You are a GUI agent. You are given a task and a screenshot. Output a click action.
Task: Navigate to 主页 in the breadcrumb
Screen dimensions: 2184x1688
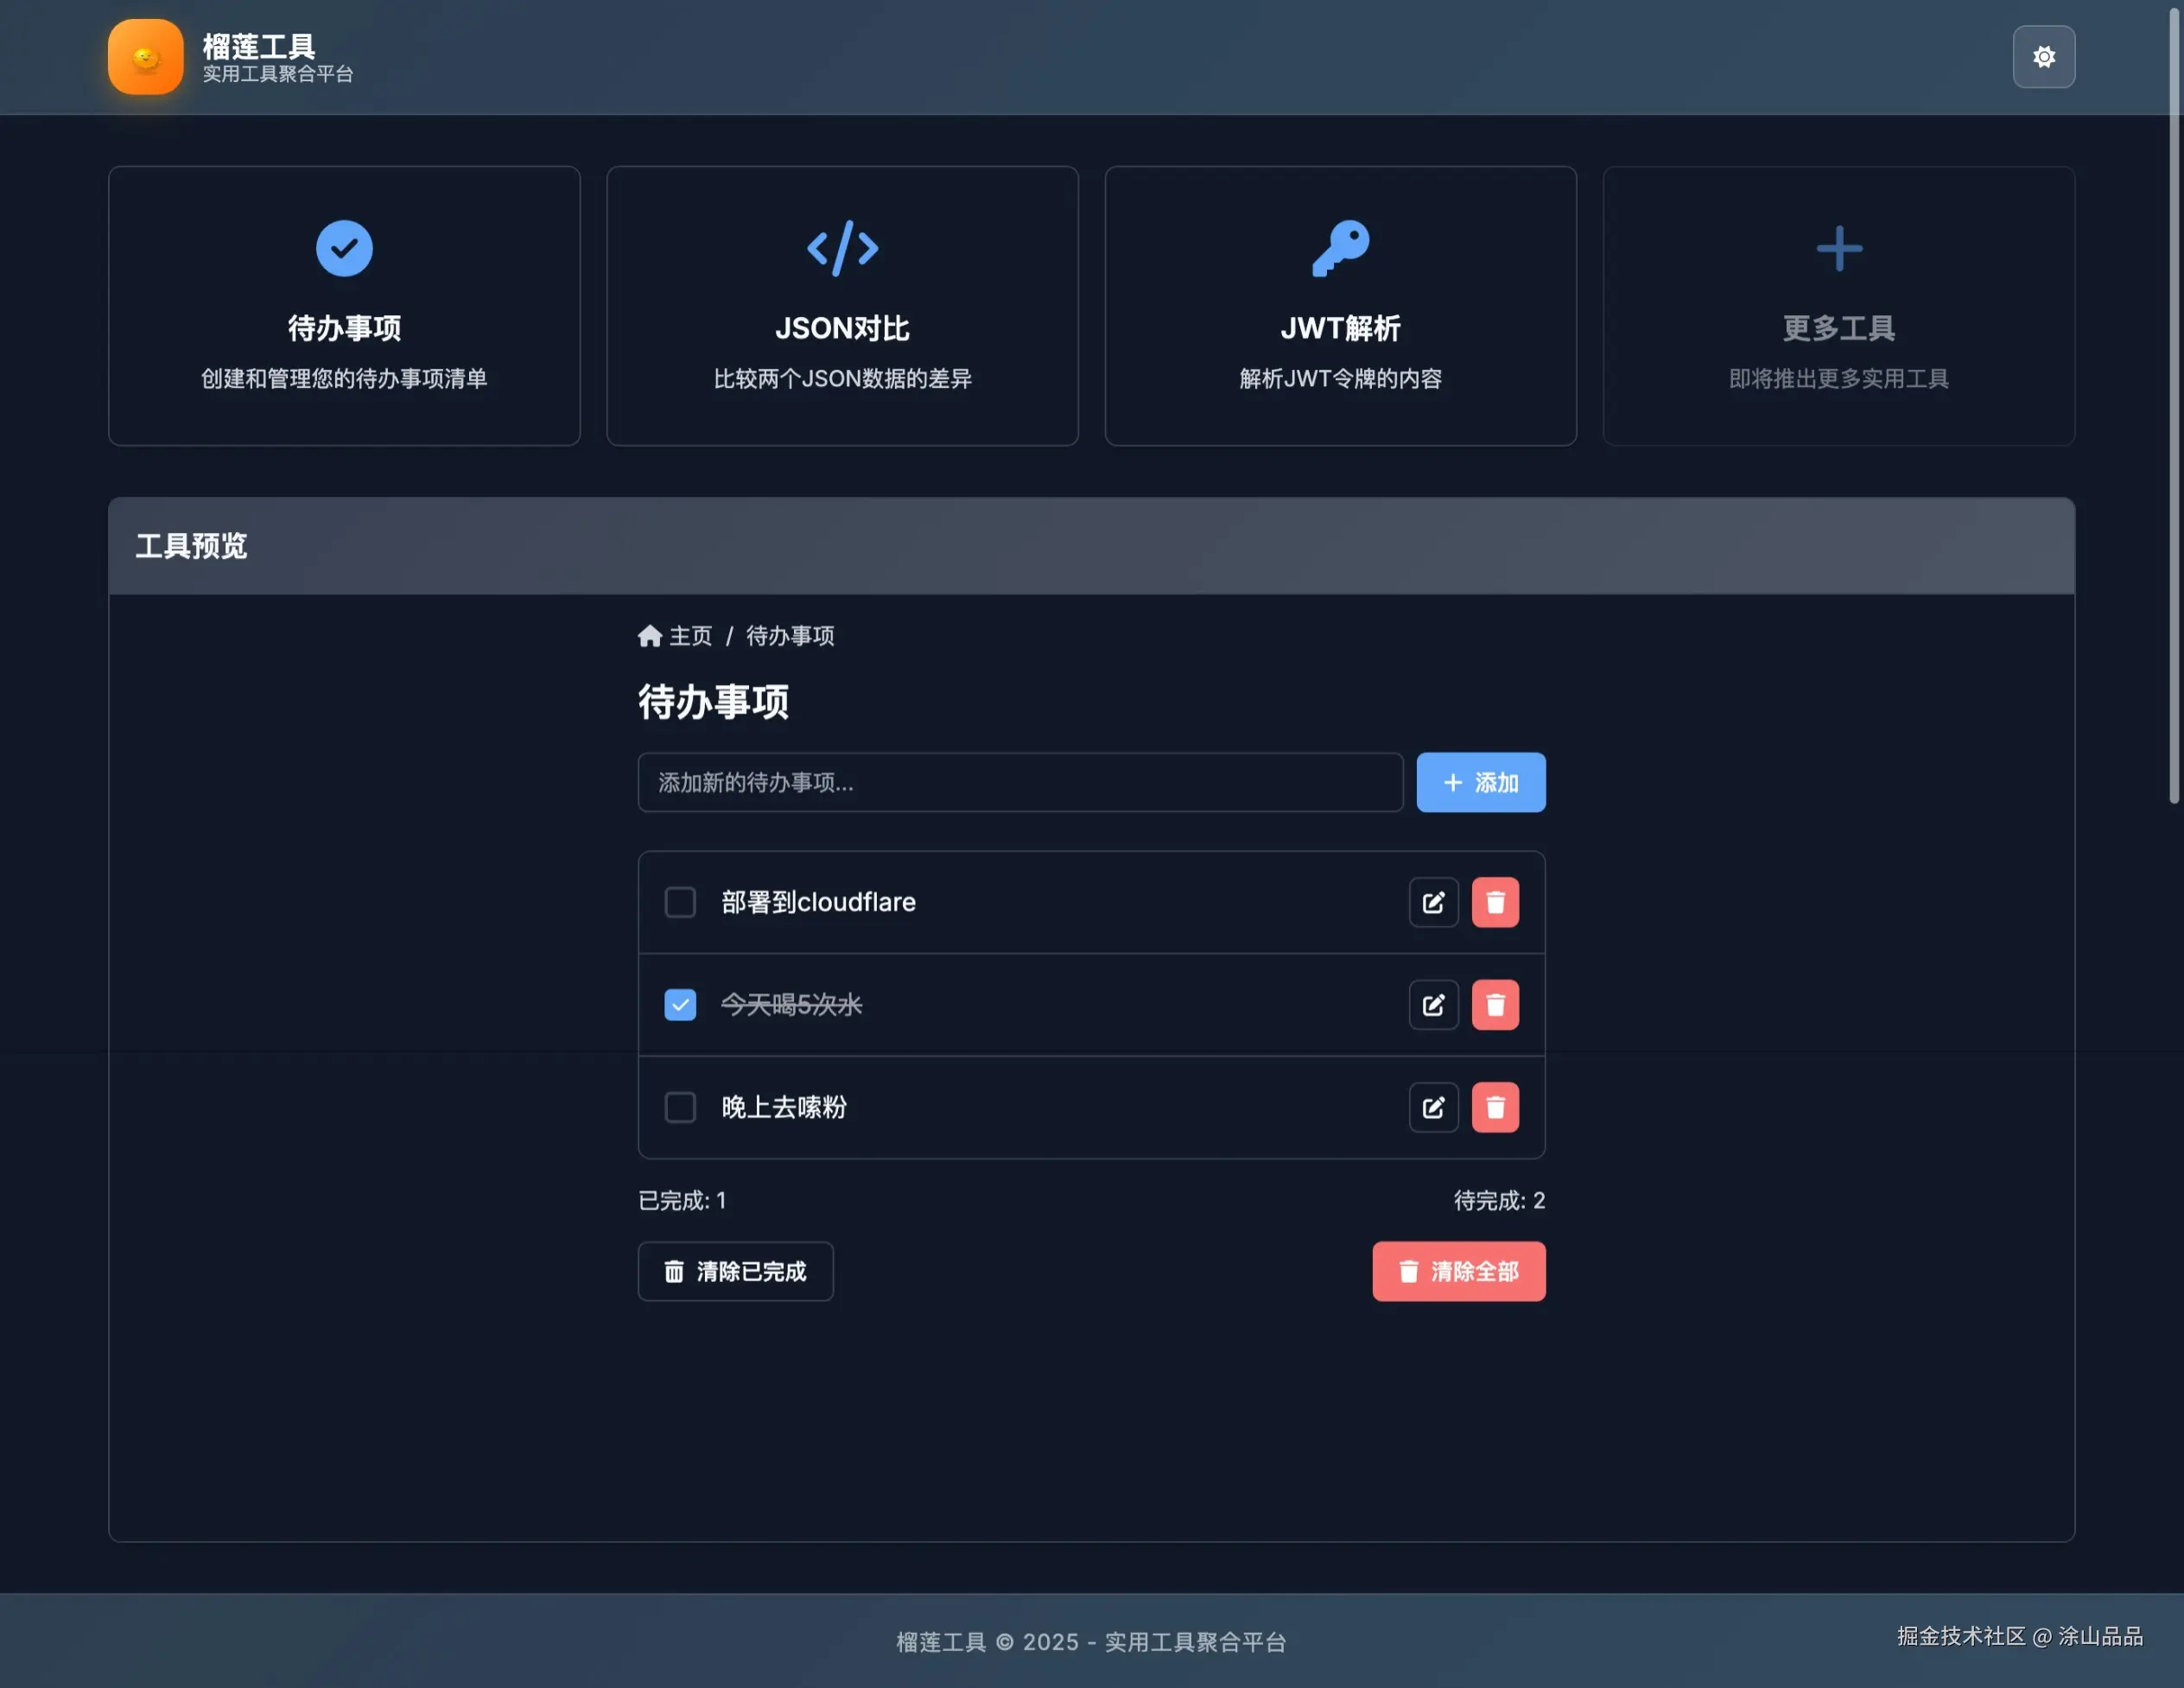point(691,635)
